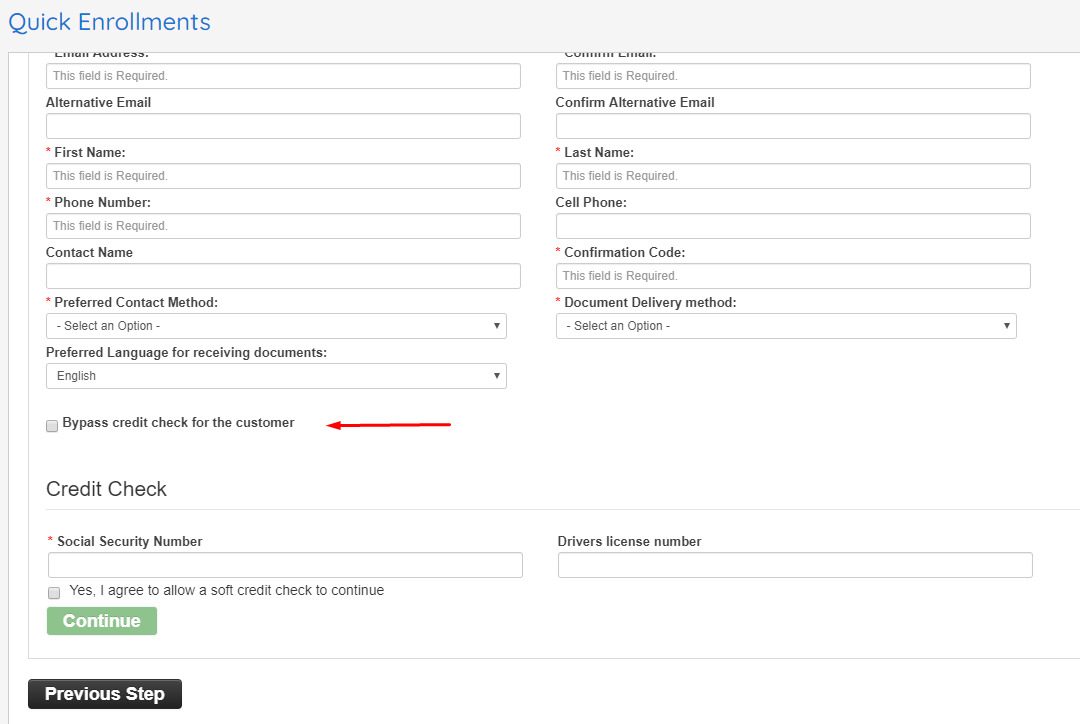Click the 'Preferred Language for receiving documents:' label
Viewport: 1080px width, 724px height.
point(186,353)
